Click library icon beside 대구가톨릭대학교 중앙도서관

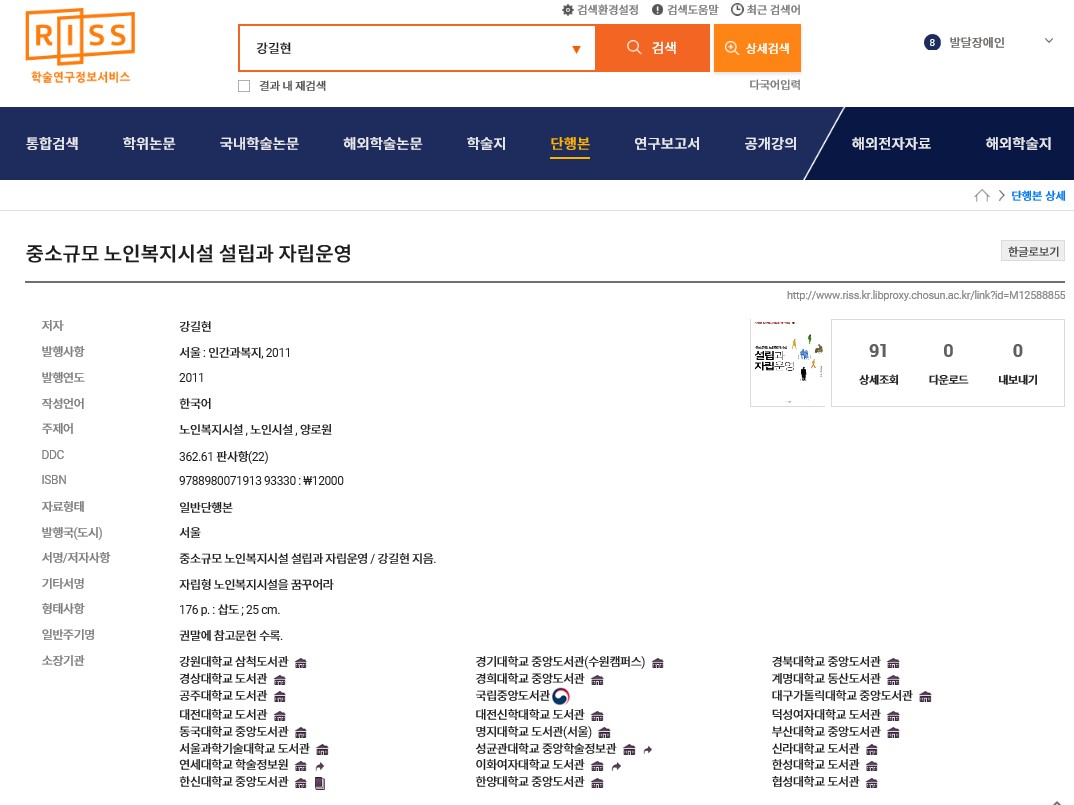coord(925,696)
